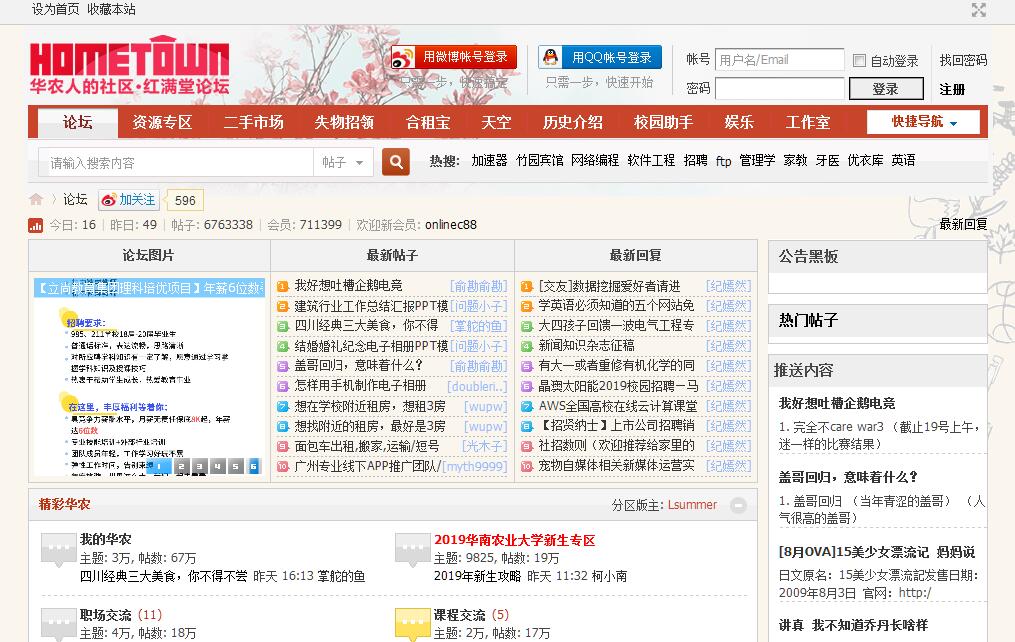Click the Weibo account login button
Viewport: 1015px width, 642px height.
coord(453,57)
